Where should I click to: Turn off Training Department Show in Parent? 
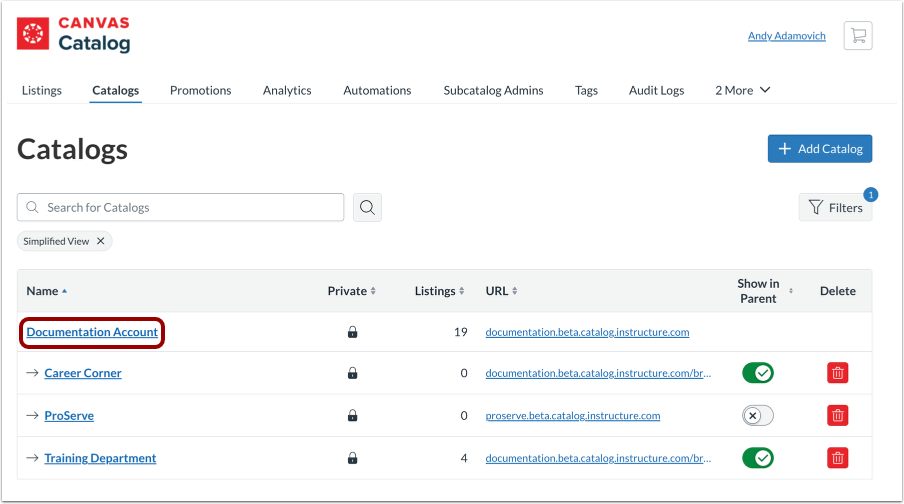(x=757, y=458)
